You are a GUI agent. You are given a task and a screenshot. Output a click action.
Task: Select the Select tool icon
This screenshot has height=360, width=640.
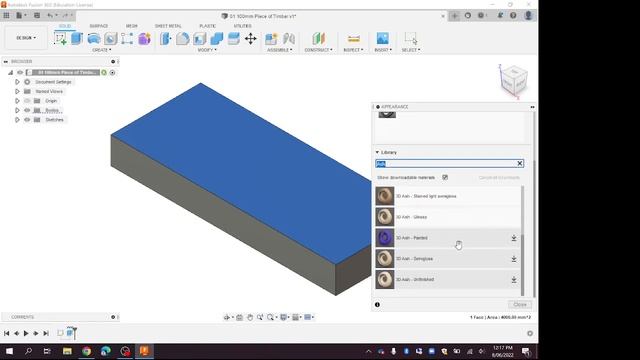coord(411,38)
